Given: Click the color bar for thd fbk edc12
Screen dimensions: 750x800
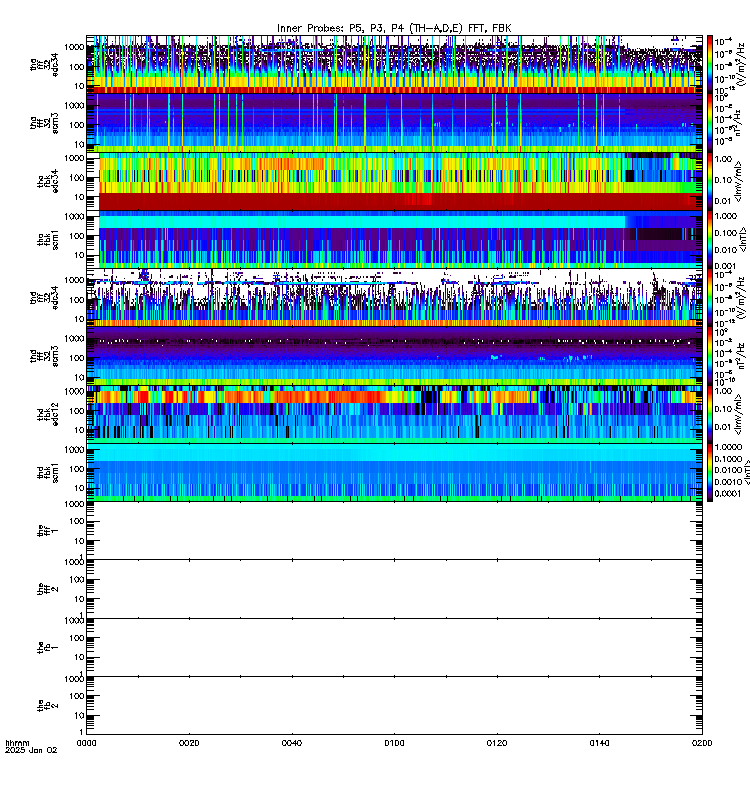Looking at the screenshot, I should (710, 414).
